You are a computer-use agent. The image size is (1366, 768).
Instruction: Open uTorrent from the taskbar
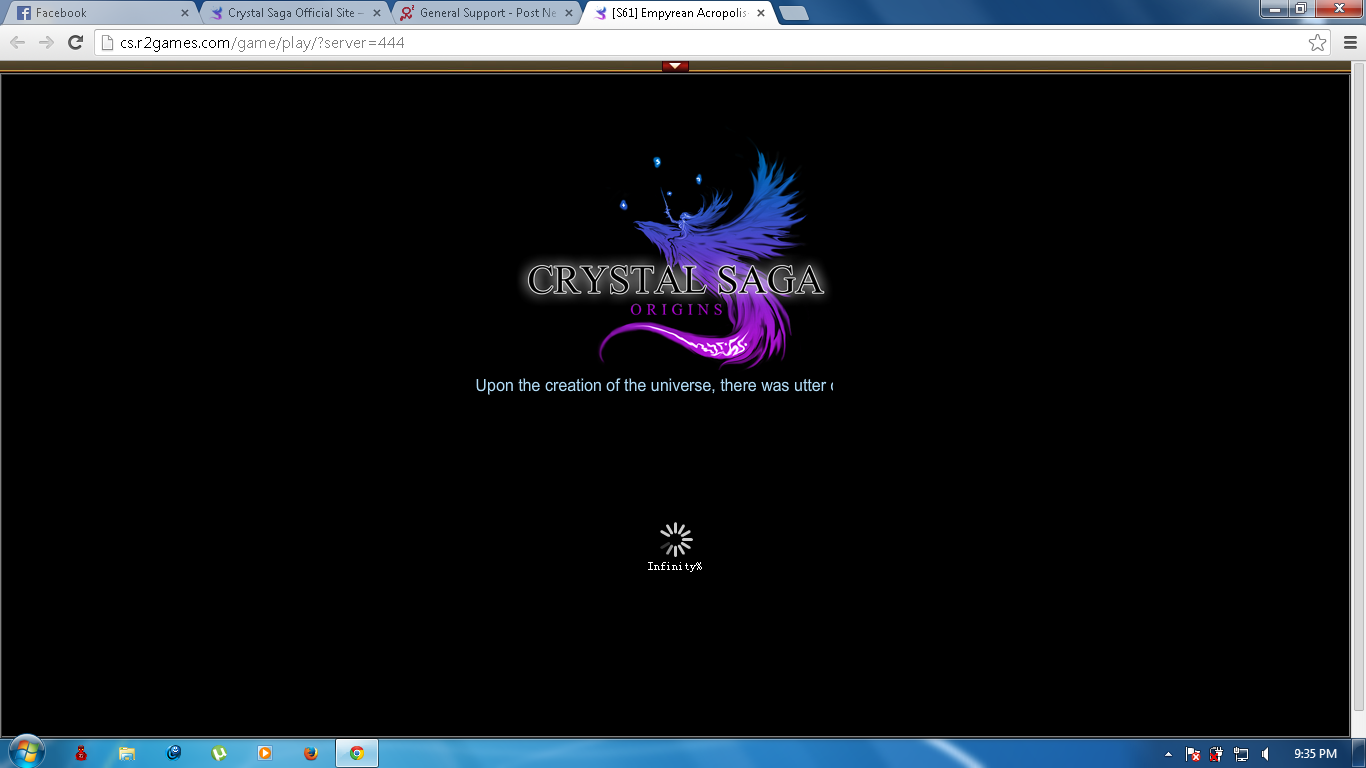219,753
